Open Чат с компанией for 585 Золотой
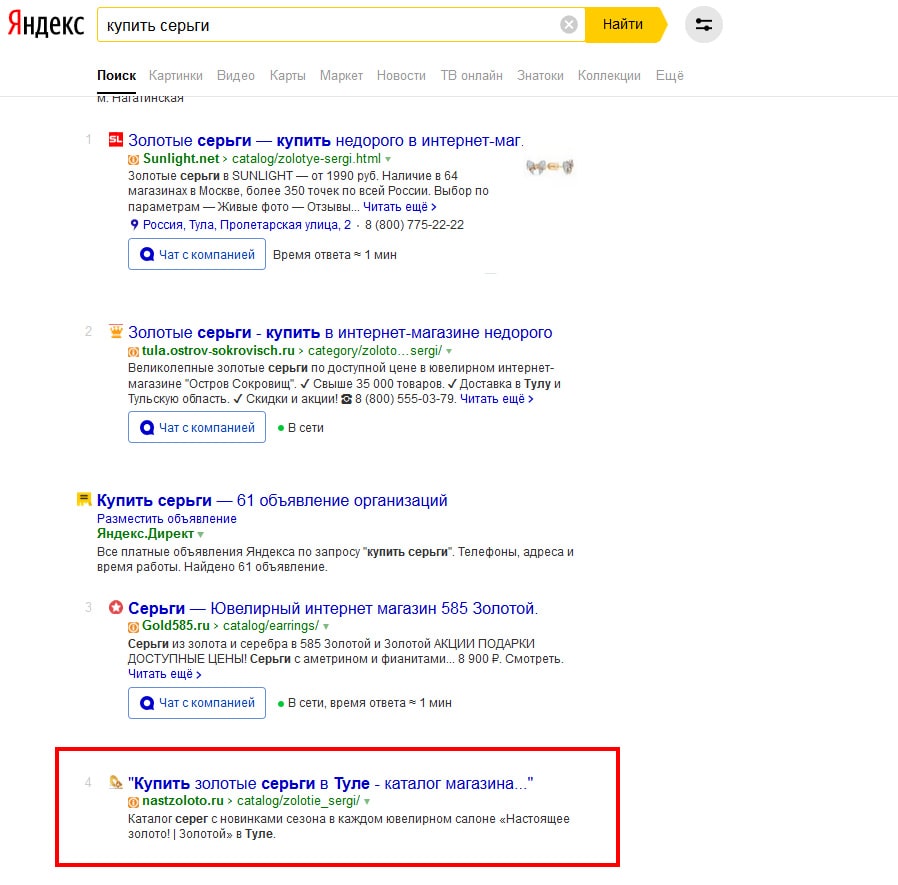 (197, 702)
